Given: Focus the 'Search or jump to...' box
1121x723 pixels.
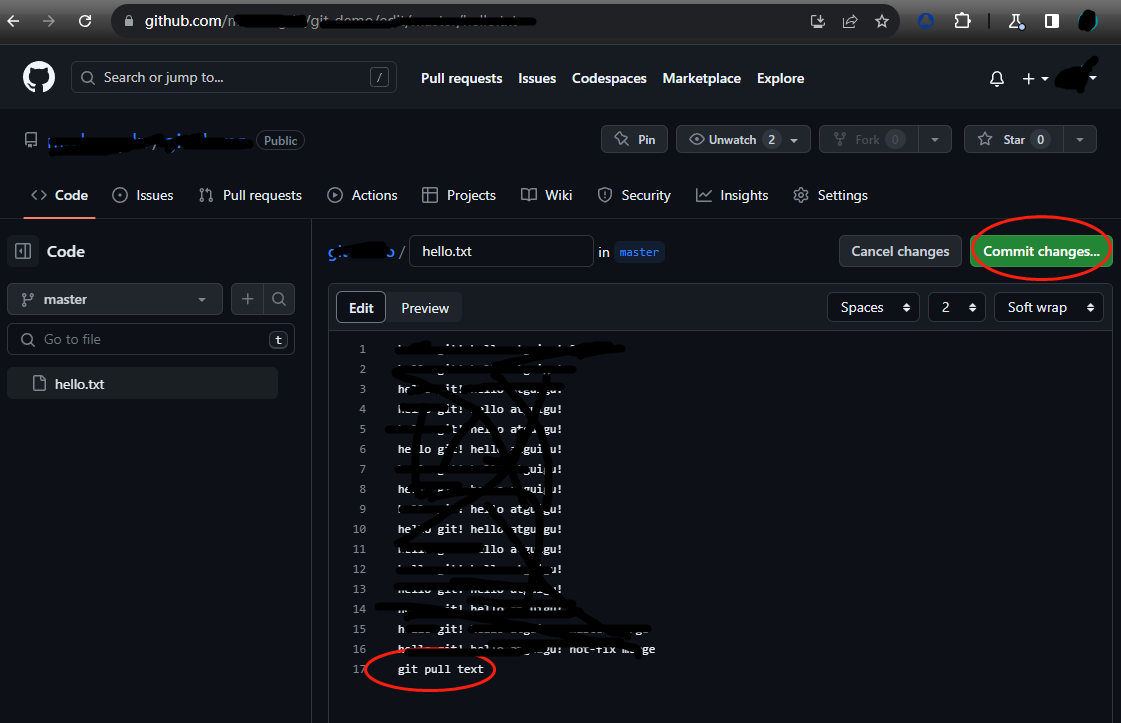Looking at the screenshot, I should click(x=234, y=77).
